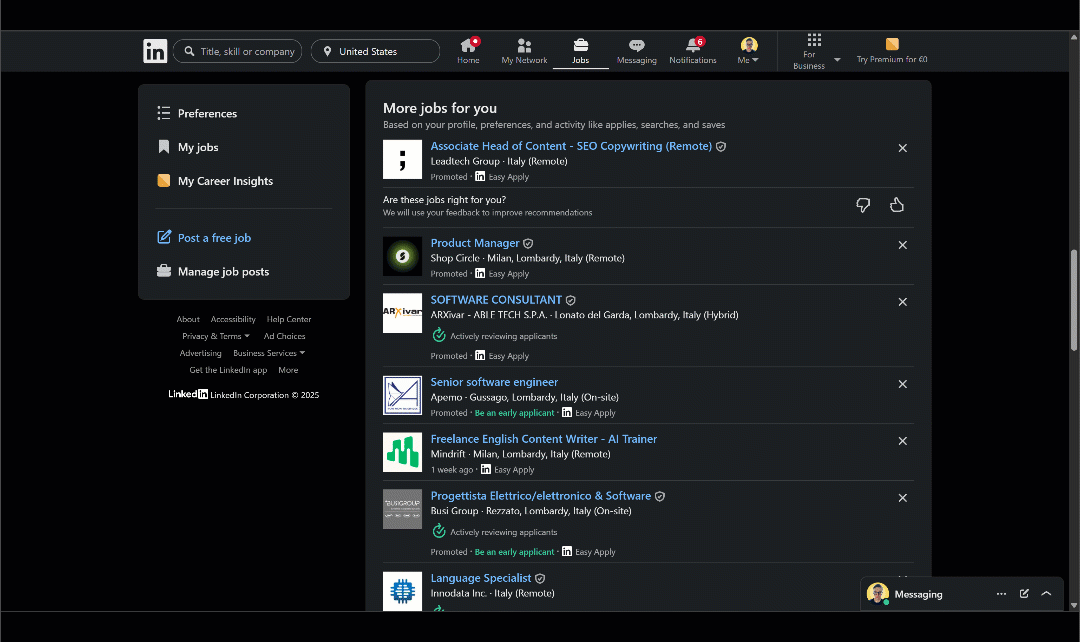View Notifications bell

tap(693, 51)
